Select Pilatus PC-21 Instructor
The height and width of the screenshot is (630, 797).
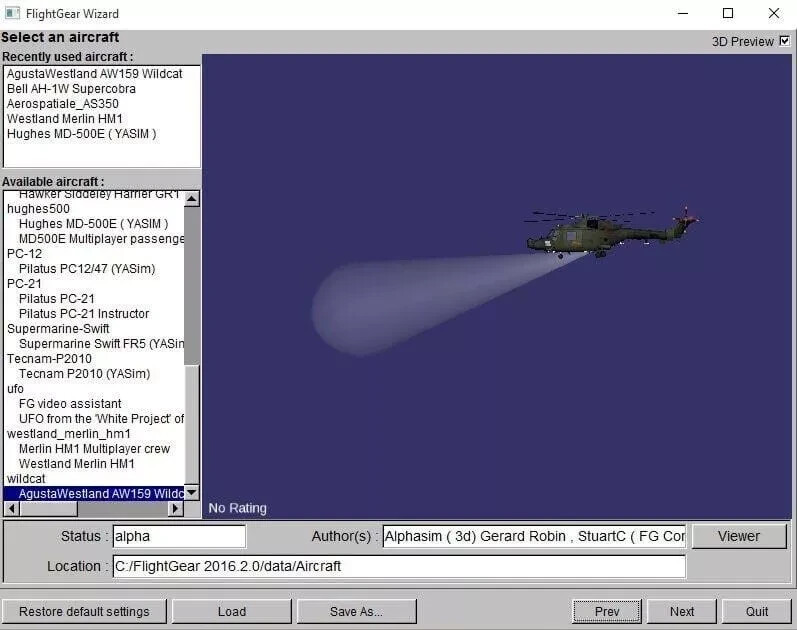tap(84, 314)
